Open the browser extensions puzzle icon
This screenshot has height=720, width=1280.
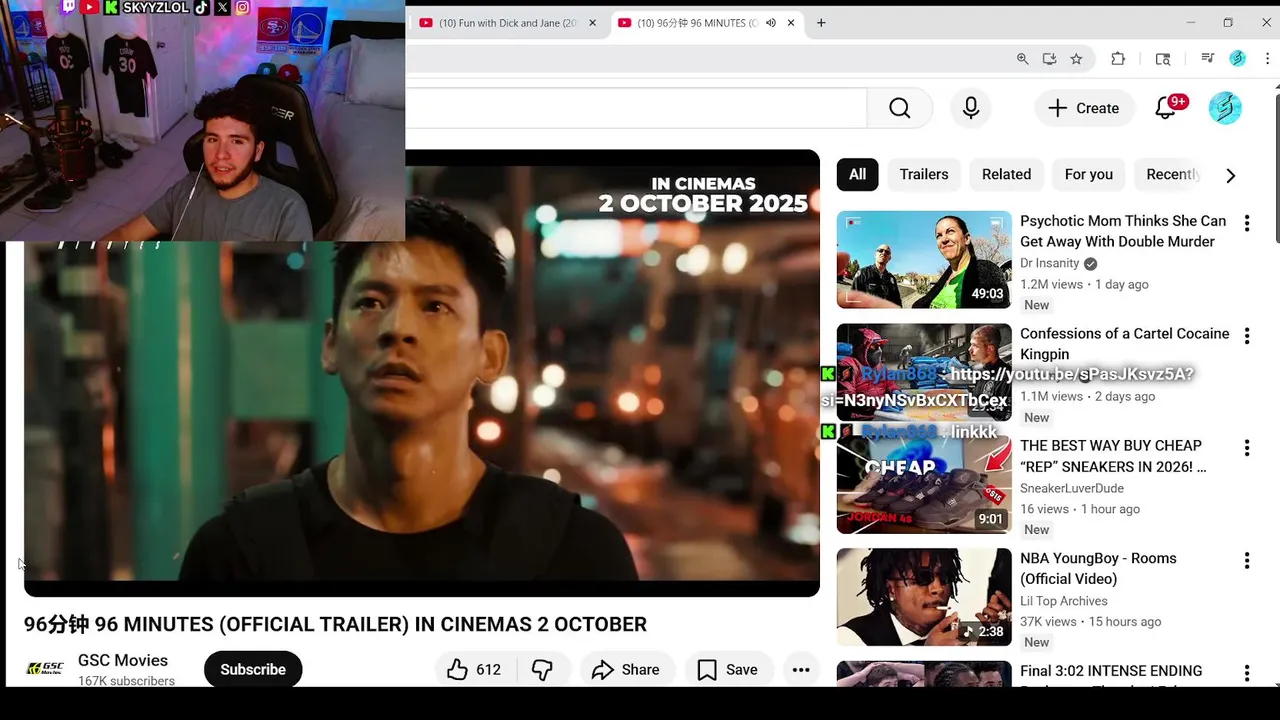coord(1118,59)
